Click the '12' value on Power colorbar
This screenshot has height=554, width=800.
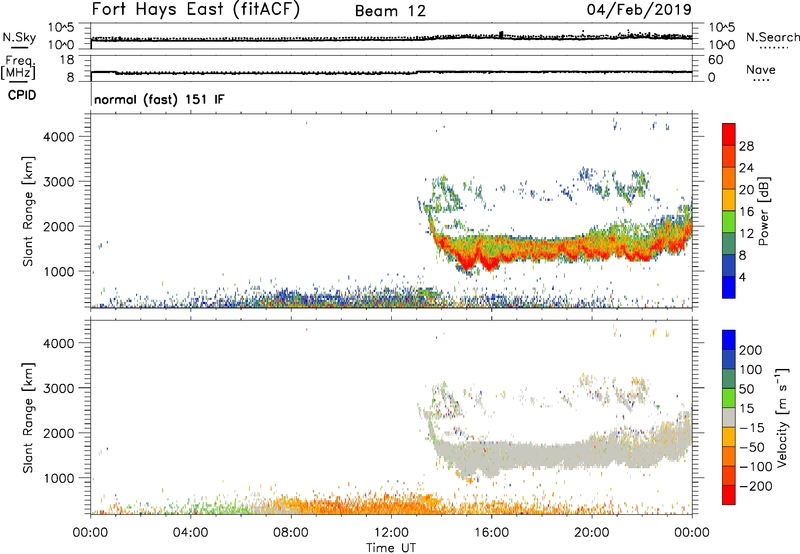(x=746, y=234)
